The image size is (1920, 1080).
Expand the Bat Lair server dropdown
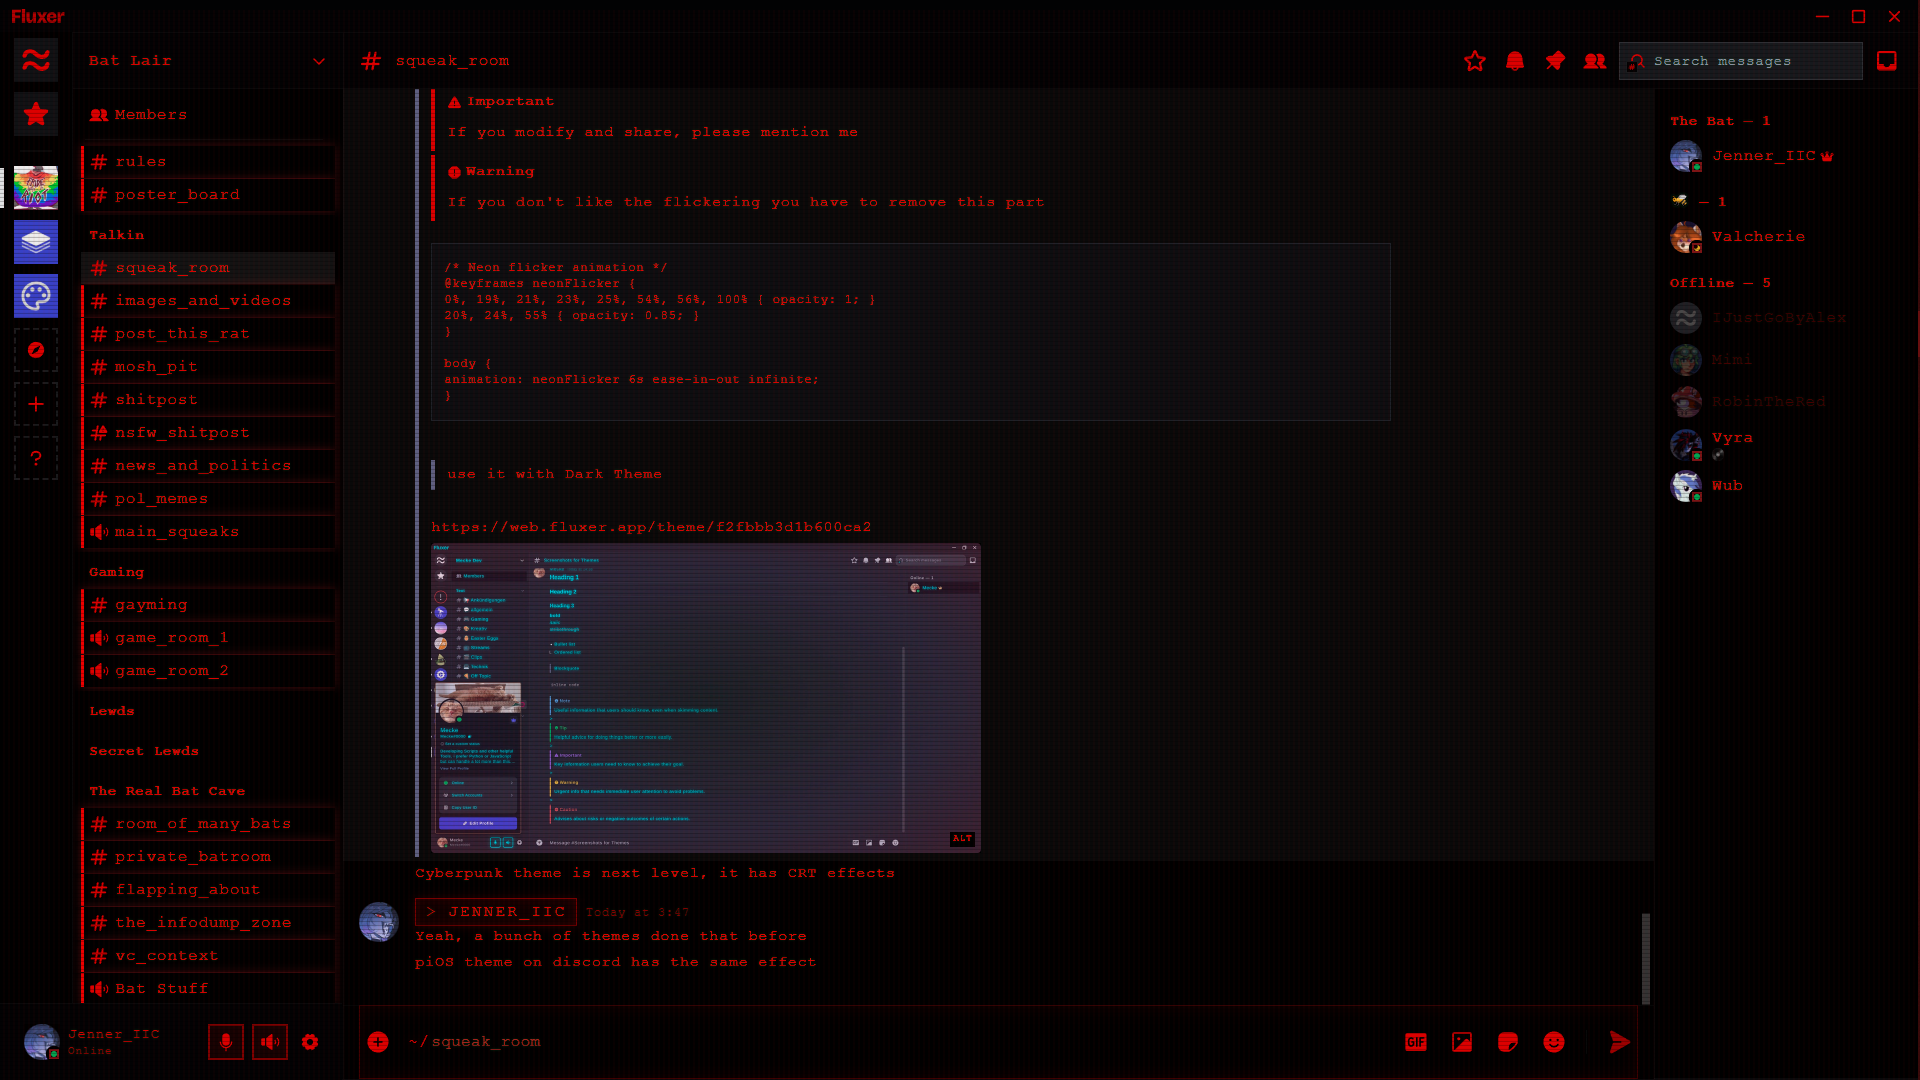318,61
